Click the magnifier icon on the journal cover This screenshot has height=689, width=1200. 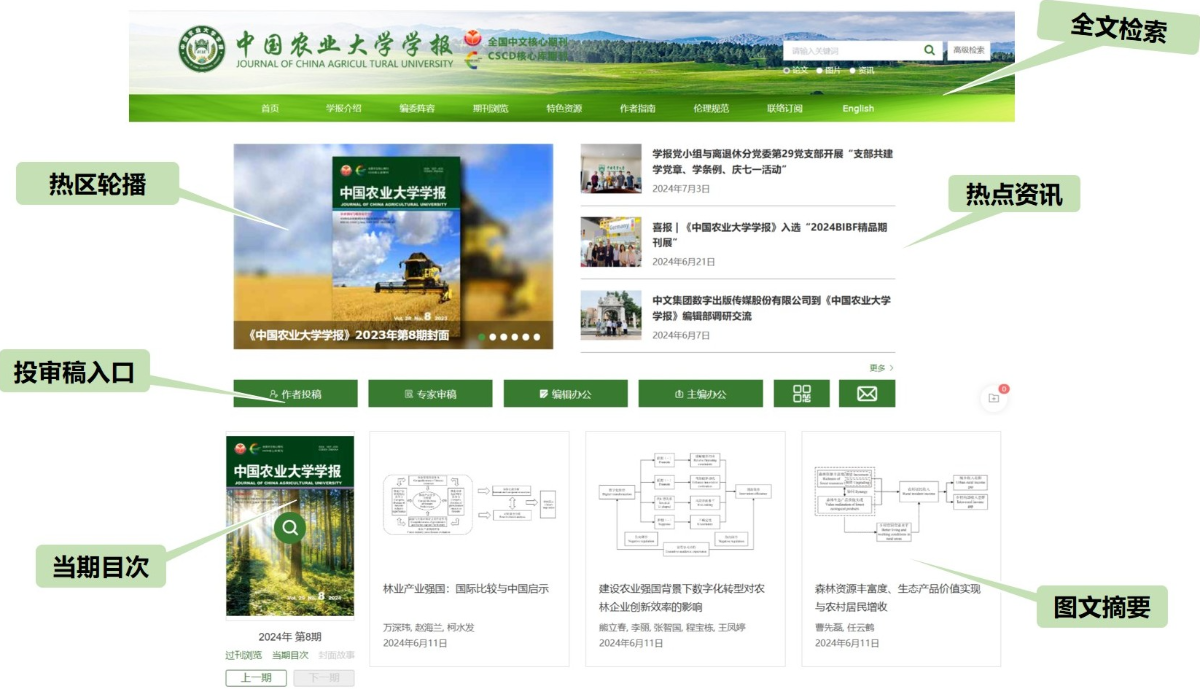[x=290, y=527]
